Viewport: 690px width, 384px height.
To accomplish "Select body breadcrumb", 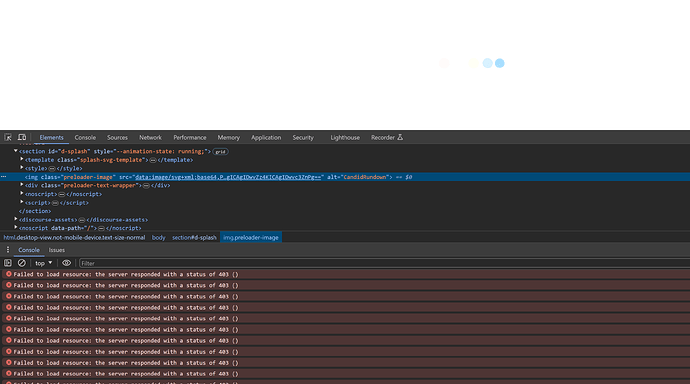I will pos(158,238).
